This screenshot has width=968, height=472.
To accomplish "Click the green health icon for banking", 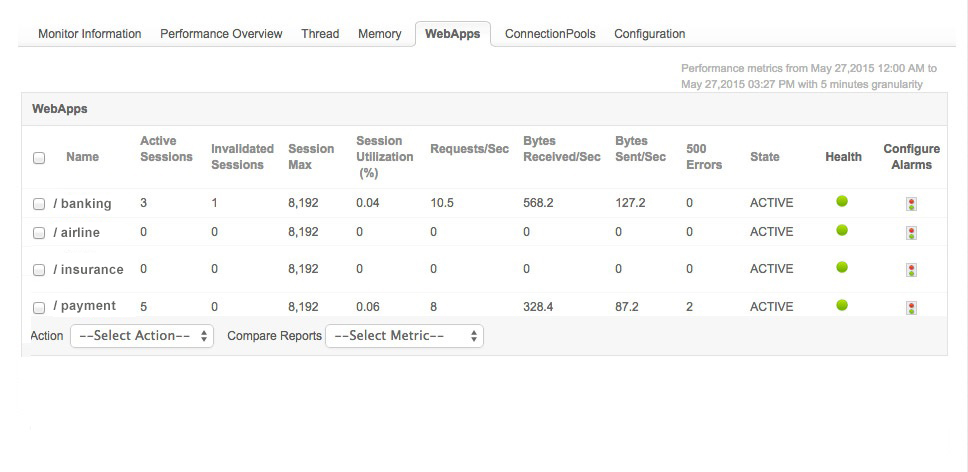I will coord(842,202).
